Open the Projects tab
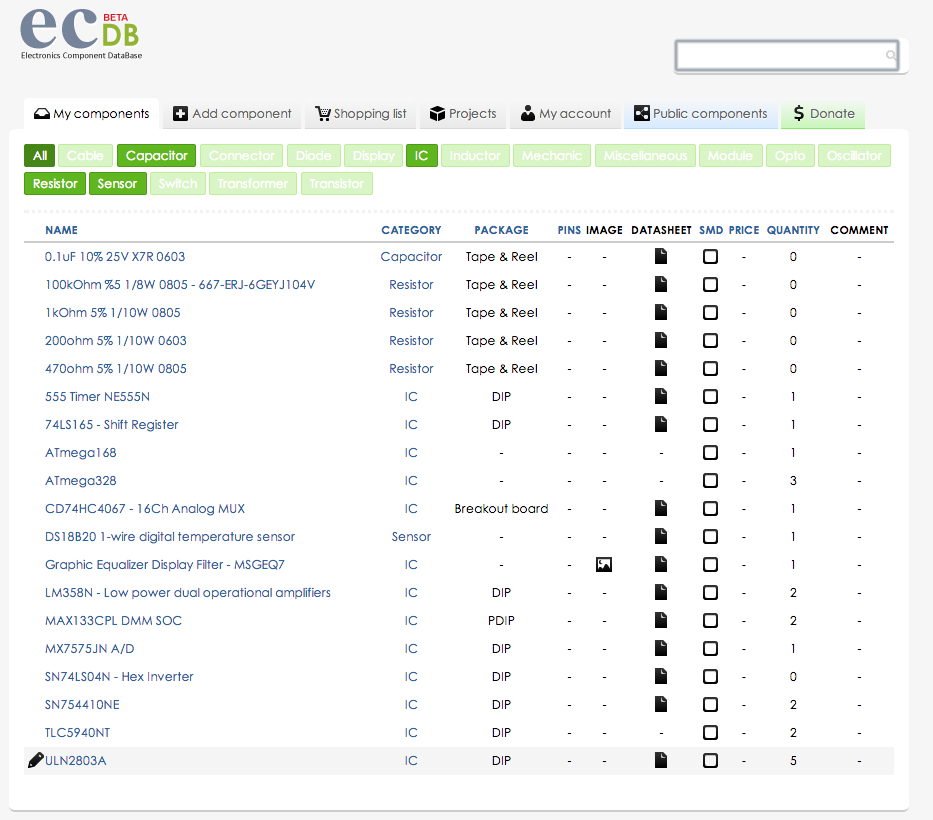This screenshot has width=933, height=820. [463, 114]
